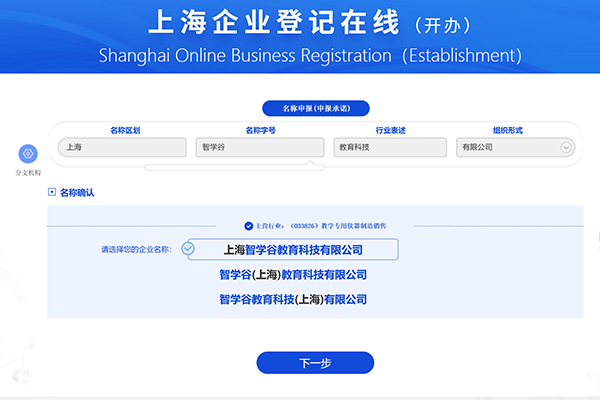This screenshot has width=600, height=400.
Task: Click the checkmark icon beside 主营行业
Action: (x=249, y=226)
